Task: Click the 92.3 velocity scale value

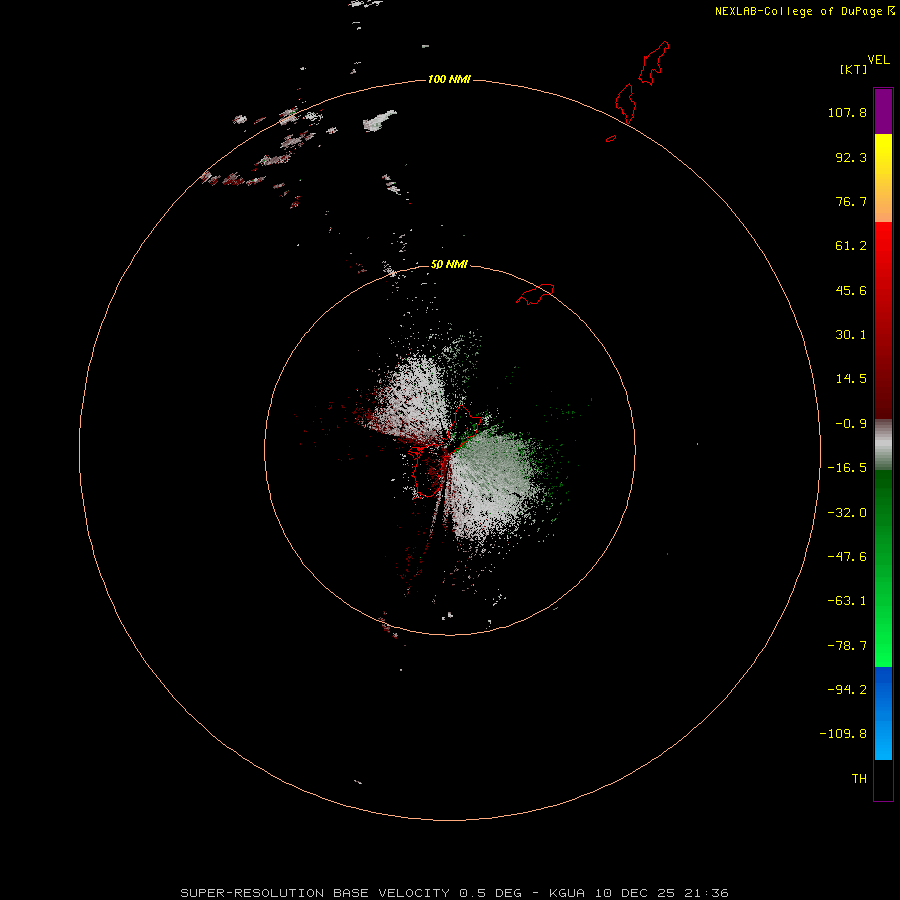Action: click(851, 157)
